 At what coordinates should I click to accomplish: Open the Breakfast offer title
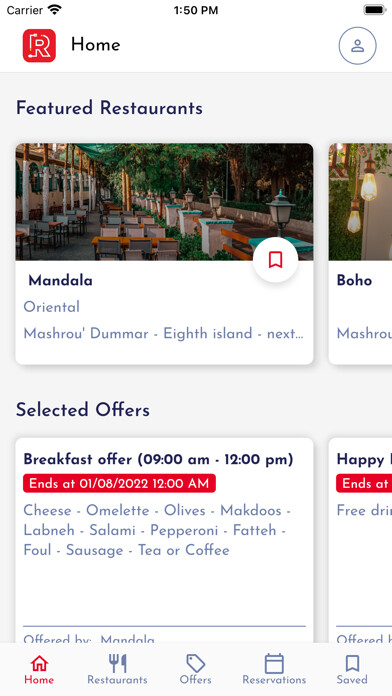158,459
